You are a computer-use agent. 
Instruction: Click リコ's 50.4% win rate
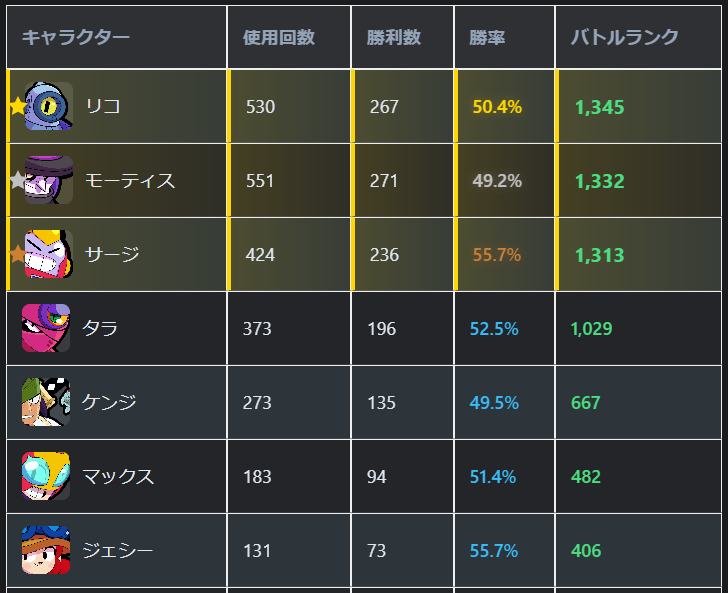[x=497, y=107]
